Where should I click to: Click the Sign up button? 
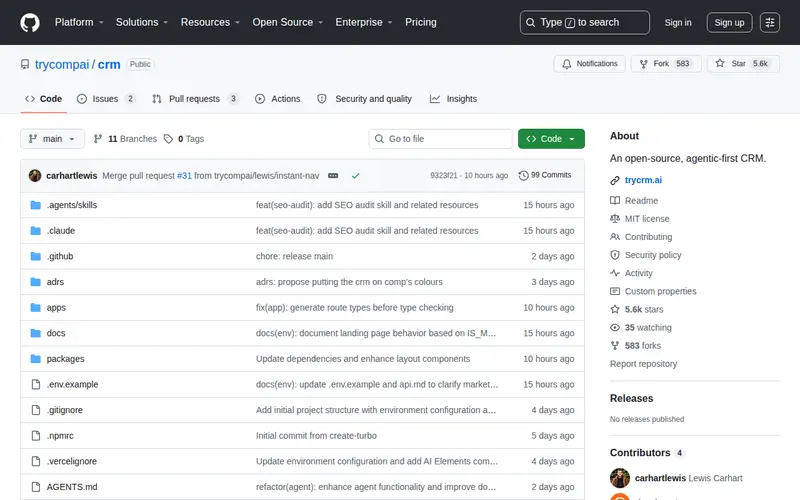729,22
